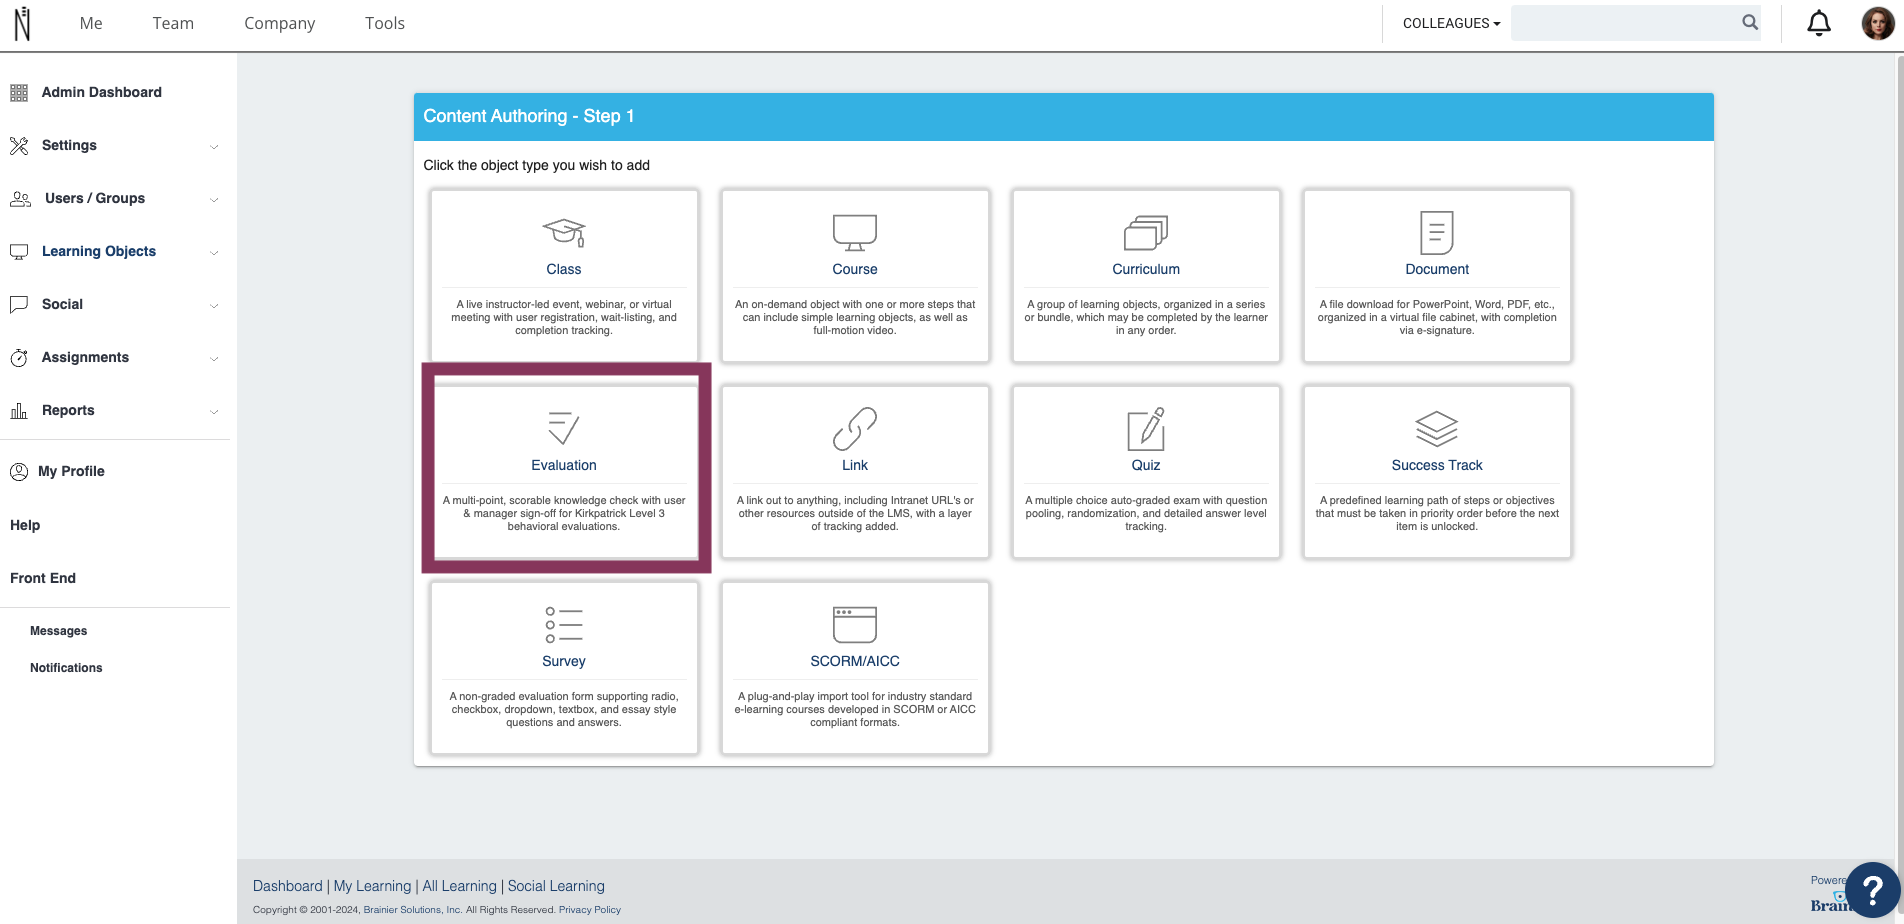Open the COLLEAGUES search scope dropdown
Screen dimensions: 1904x924
[1451, 23]
